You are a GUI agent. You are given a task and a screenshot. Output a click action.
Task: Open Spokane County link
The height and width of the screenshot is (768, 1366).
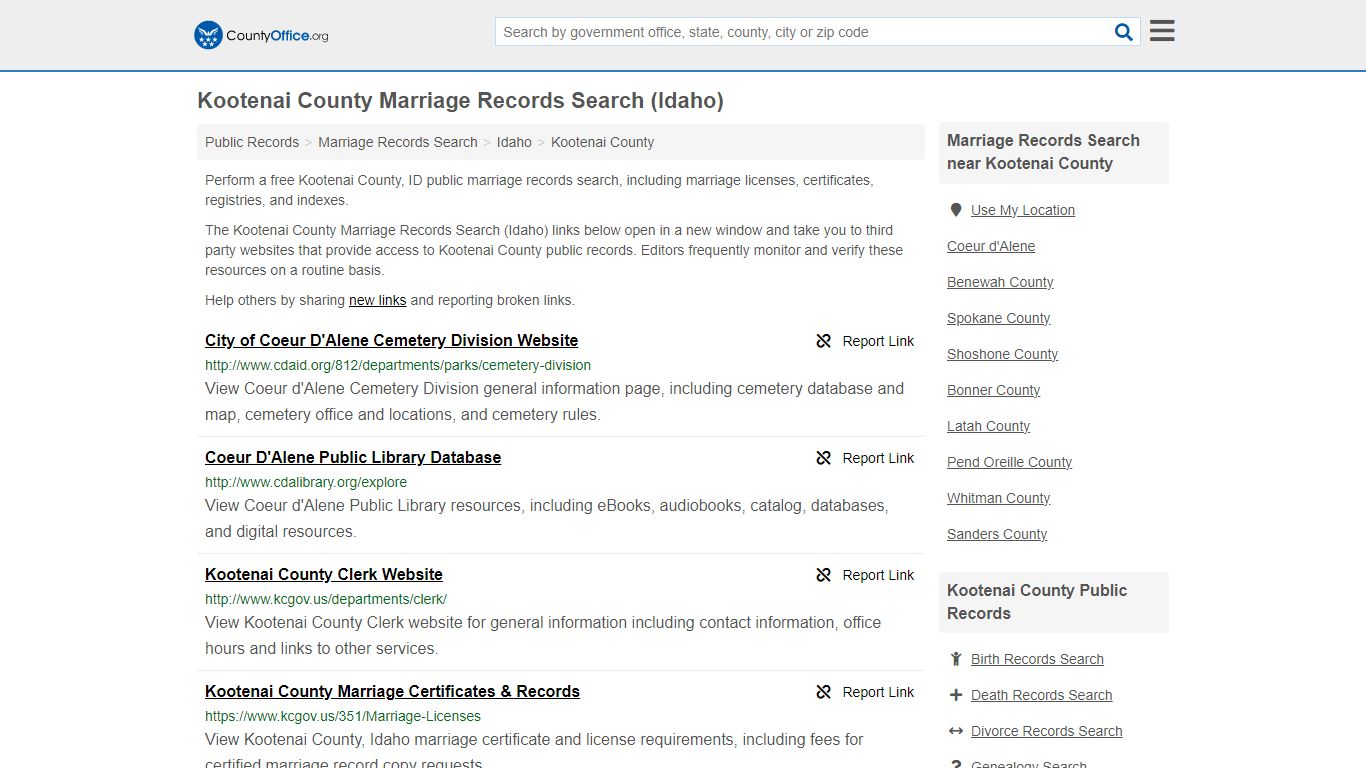(999, 318)
